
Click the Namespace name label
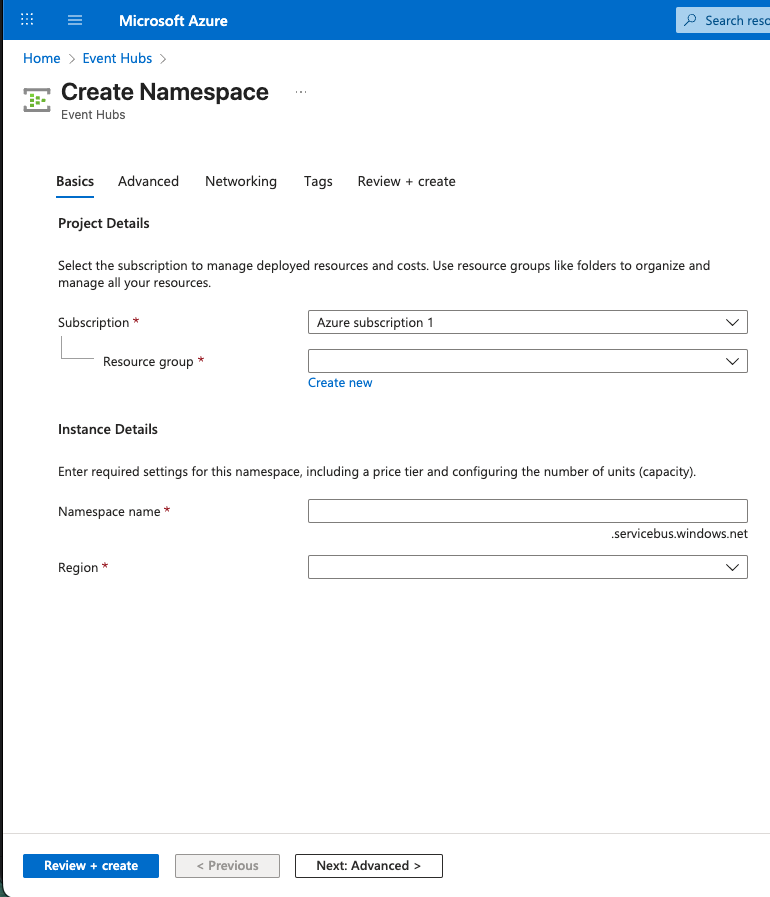[x=109, y=511]
